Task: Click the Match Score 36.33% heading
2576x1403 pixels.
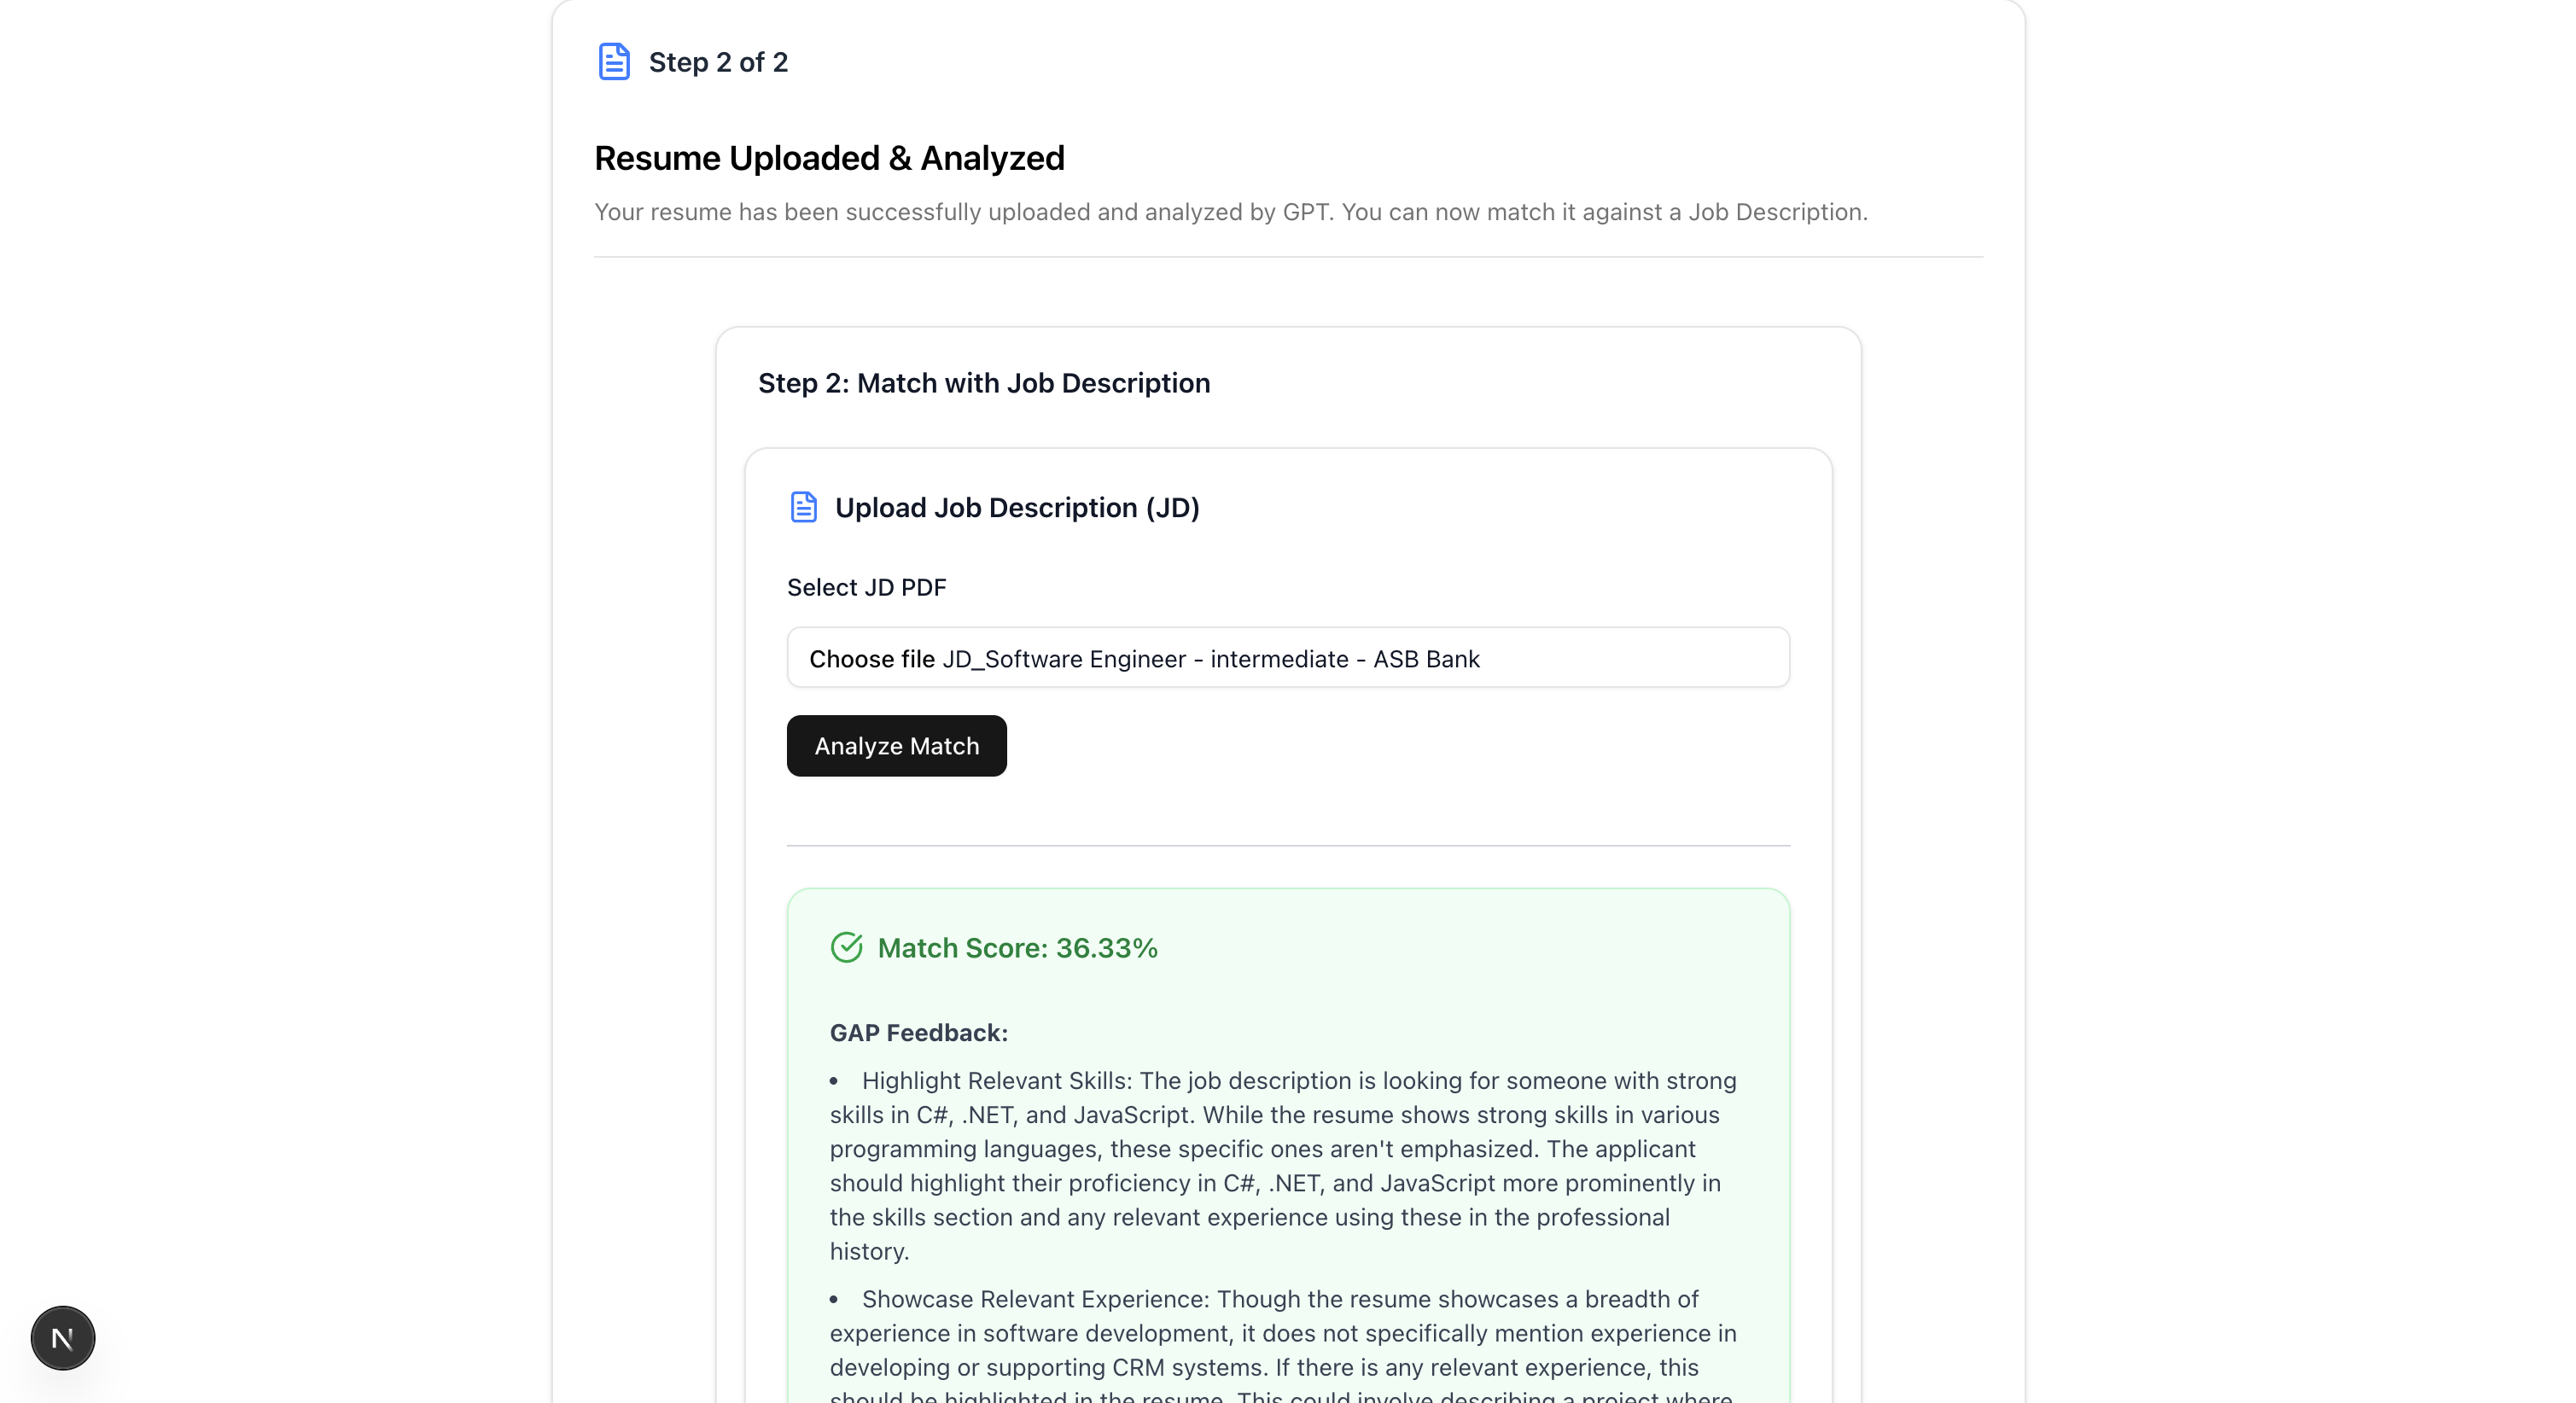Action: point(1018,948)
